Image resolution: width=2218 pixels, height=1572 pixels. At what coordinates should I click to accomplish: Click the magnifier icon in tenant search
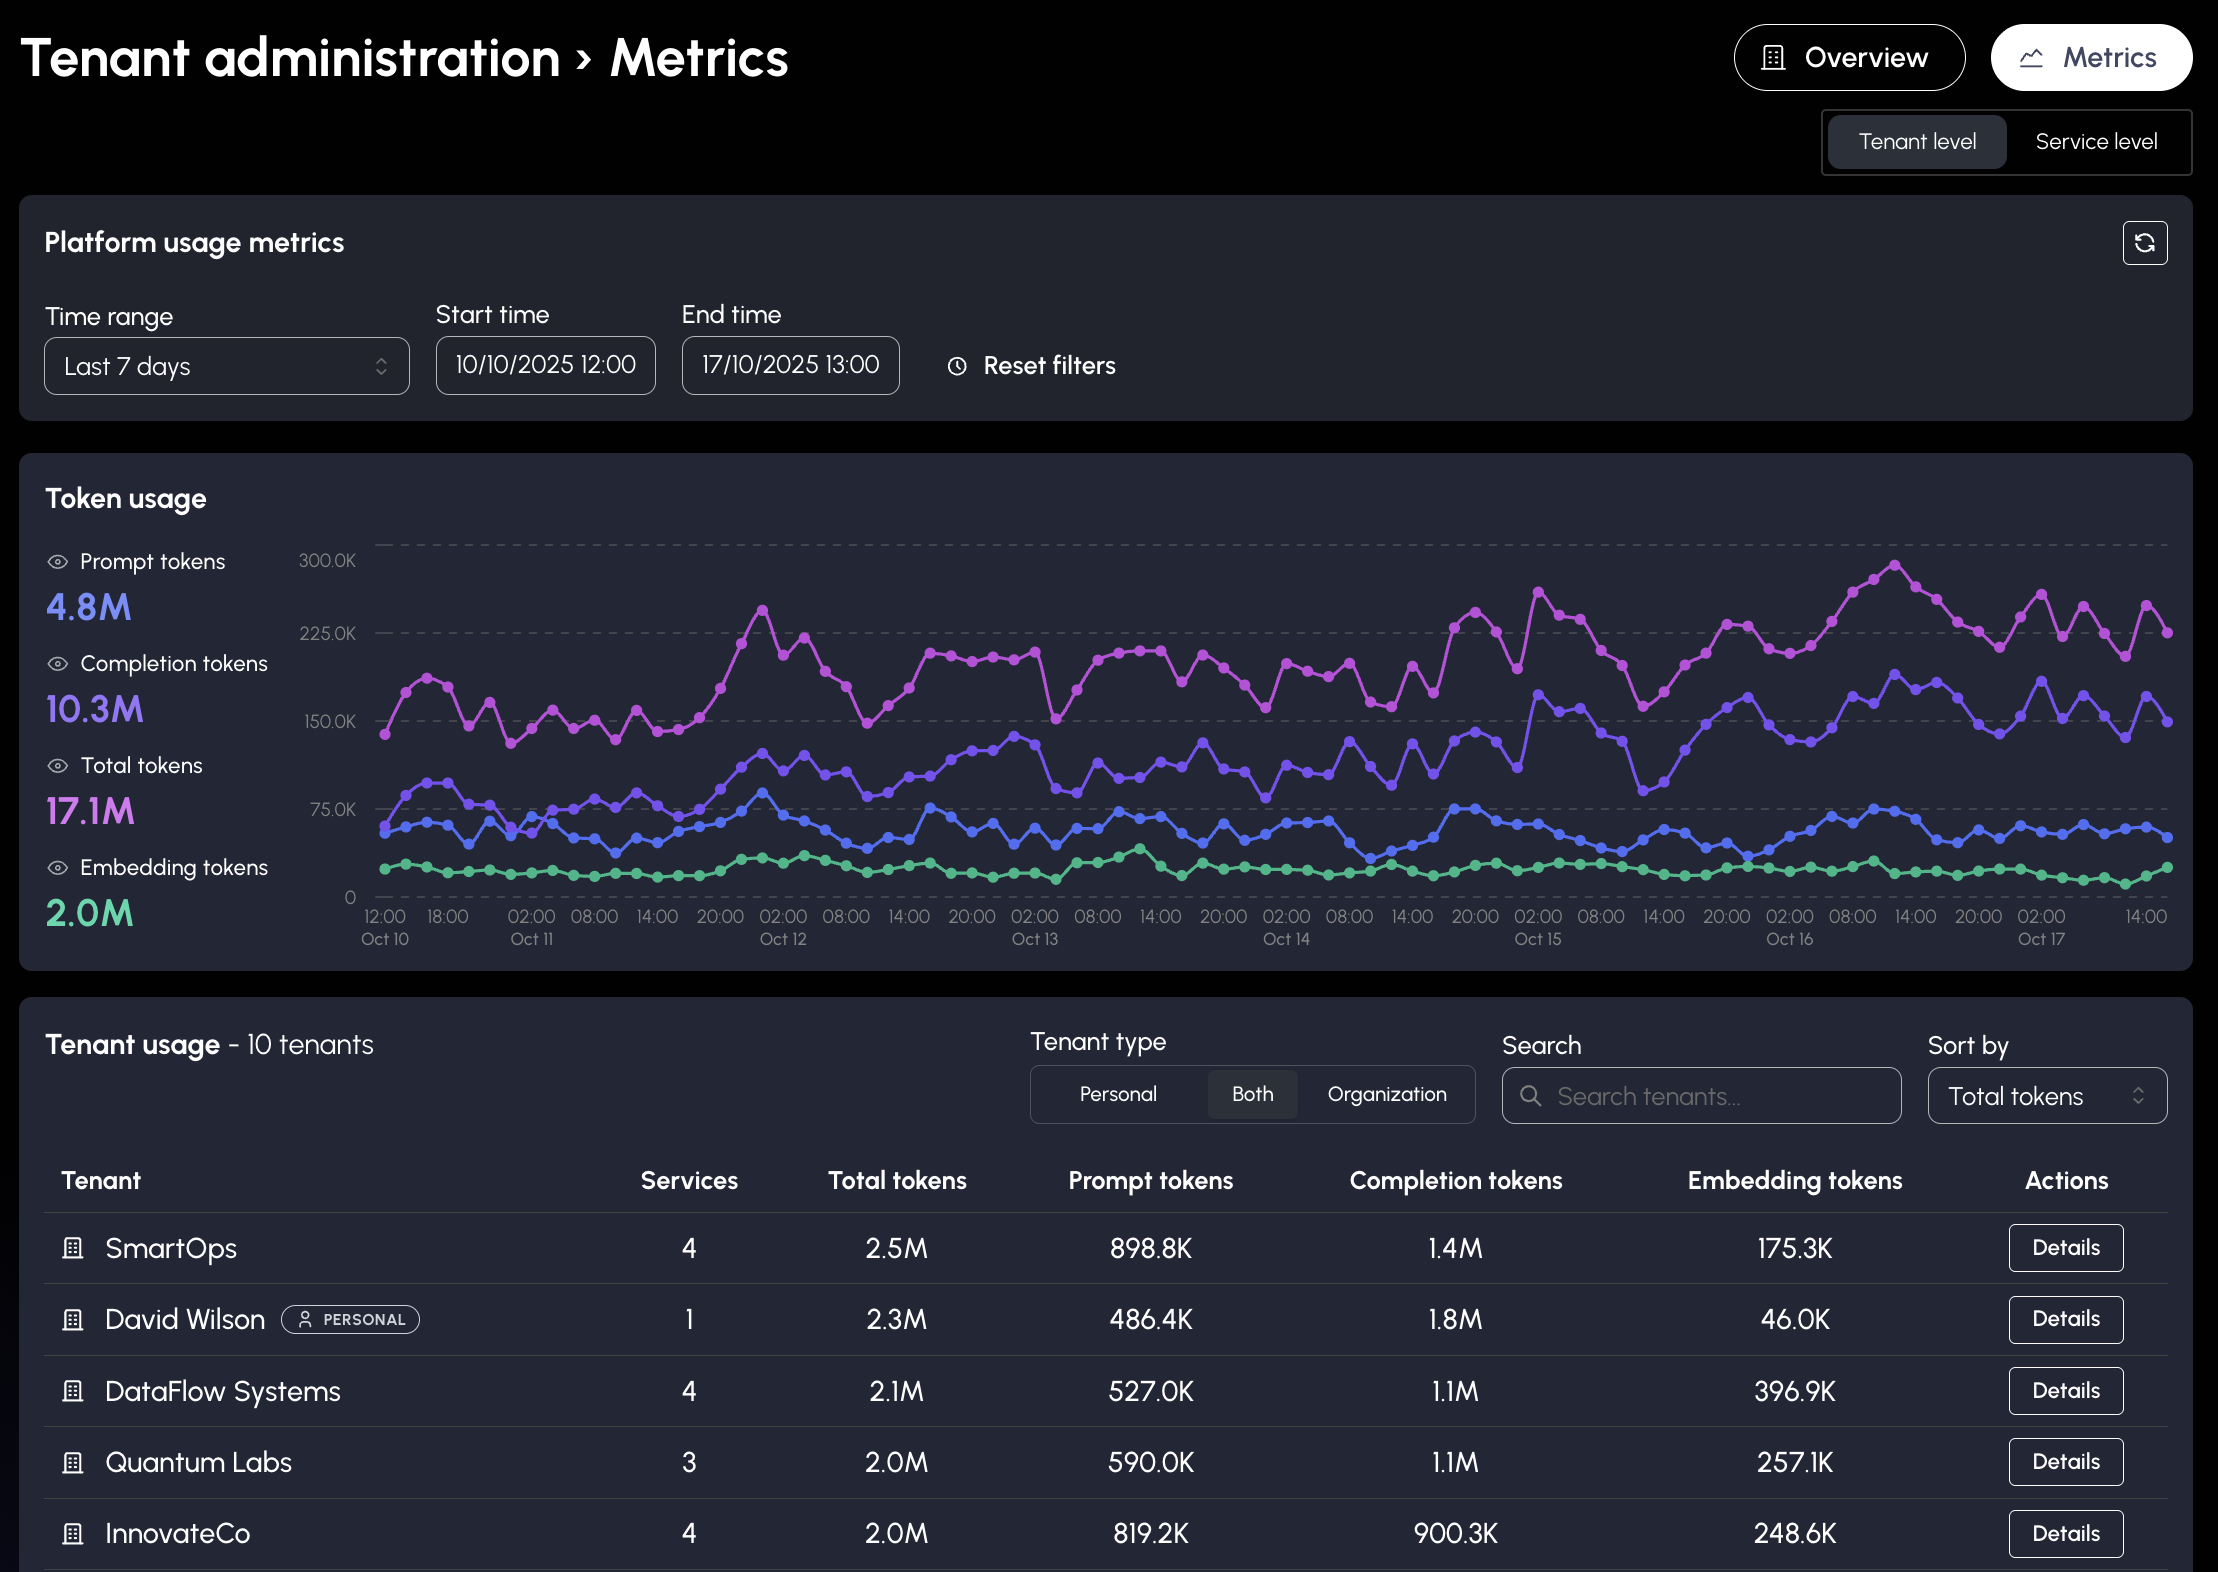pyautogui.click(x=1530, y=1096)
